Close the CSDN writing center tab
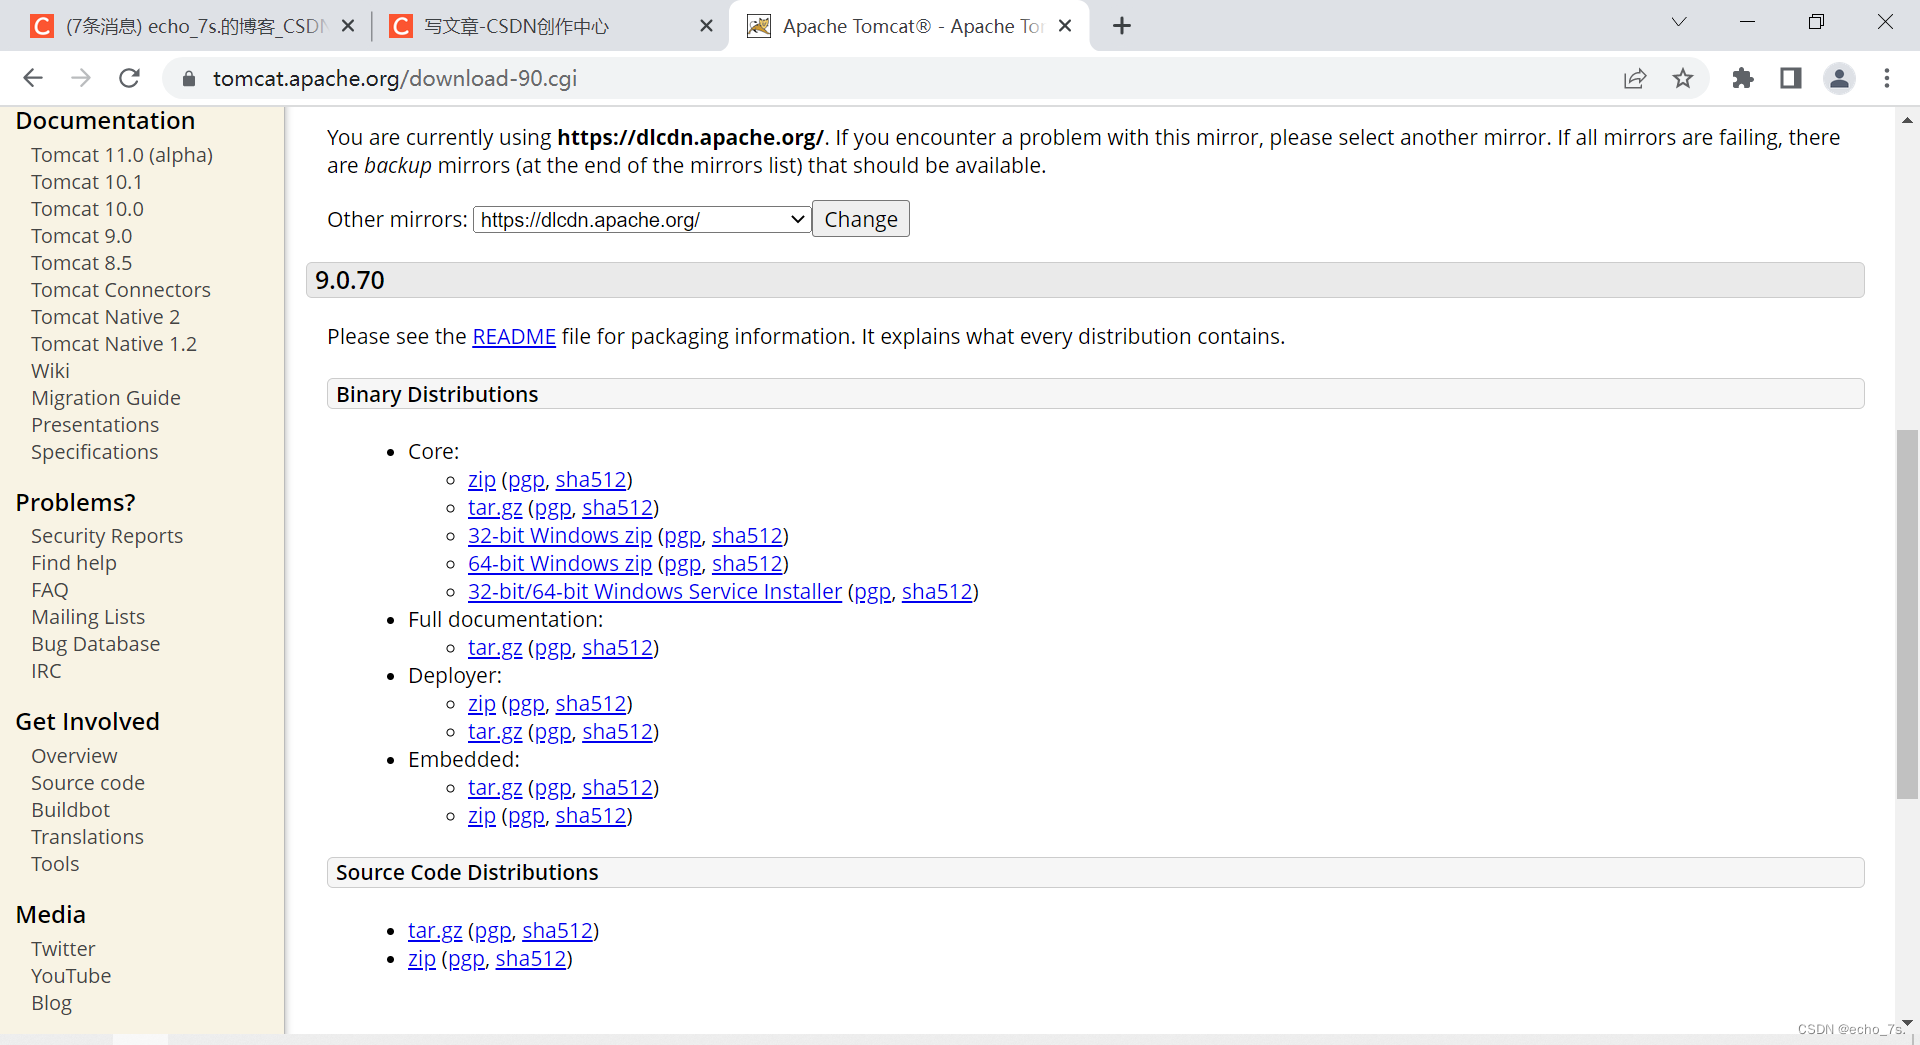The width and height of the screenshot is (1920, 1045). pyautogui.click(x=706, y=26)
